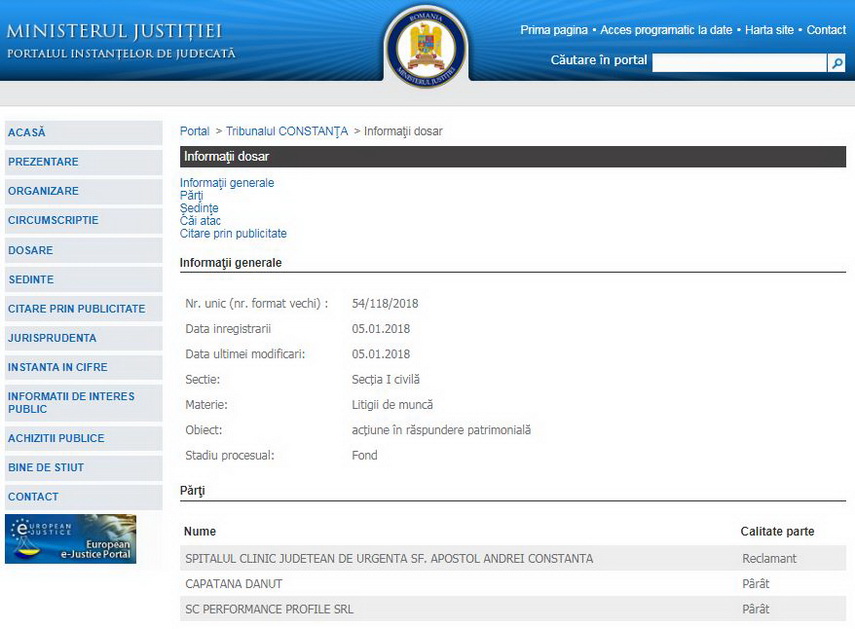Type in the Căutare în portal field

(739, 63)
